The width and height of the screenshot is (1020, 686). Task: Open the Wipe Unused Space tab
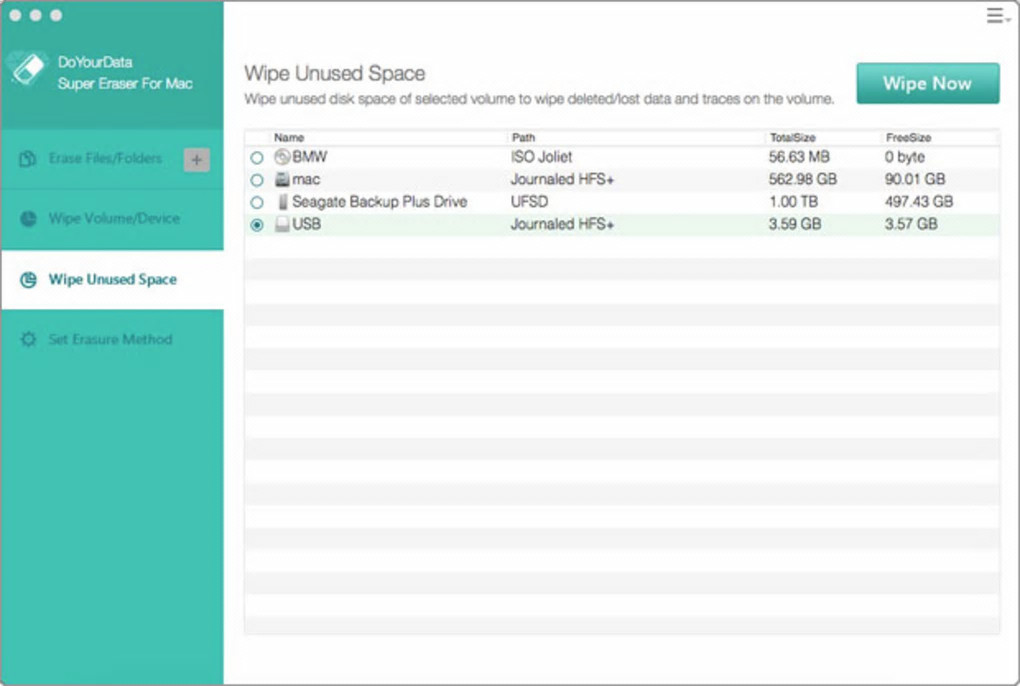[x=112, y=280]
